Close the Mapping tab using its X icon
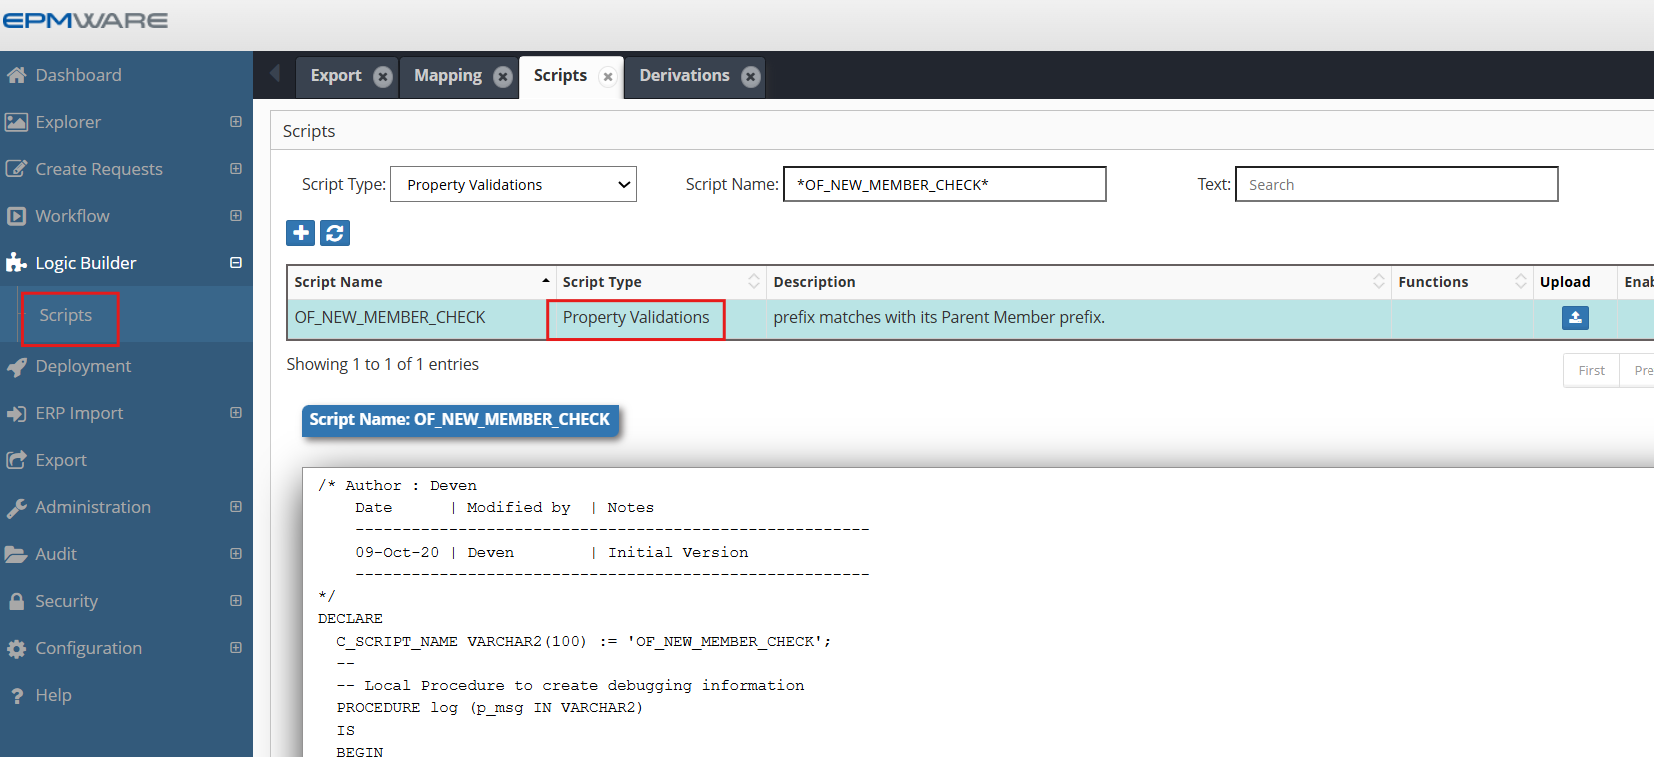The image size is (1654, 757). click(x=503, y=77)
